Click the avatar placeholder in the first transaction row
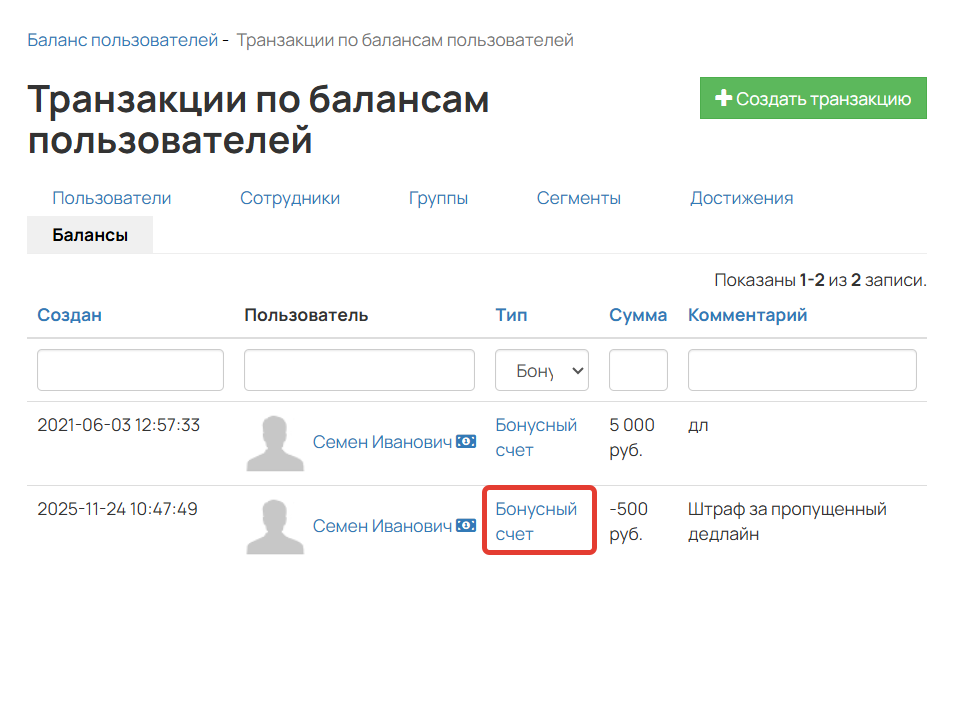Screen dimensions: 980x720 [x=273, y=441]
